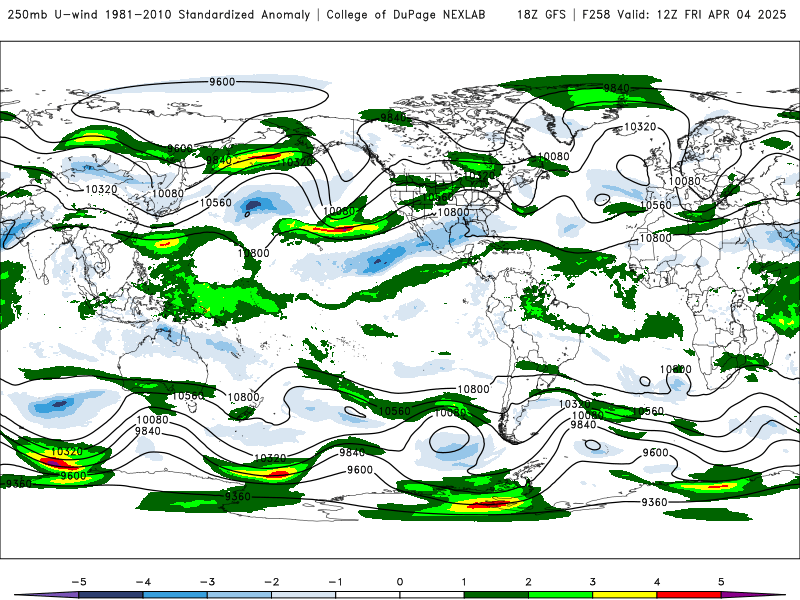Click the '9360' contour label below the South Atlantic
The width and height of the screenshot is (800, 600).
(x=654, y=503)
